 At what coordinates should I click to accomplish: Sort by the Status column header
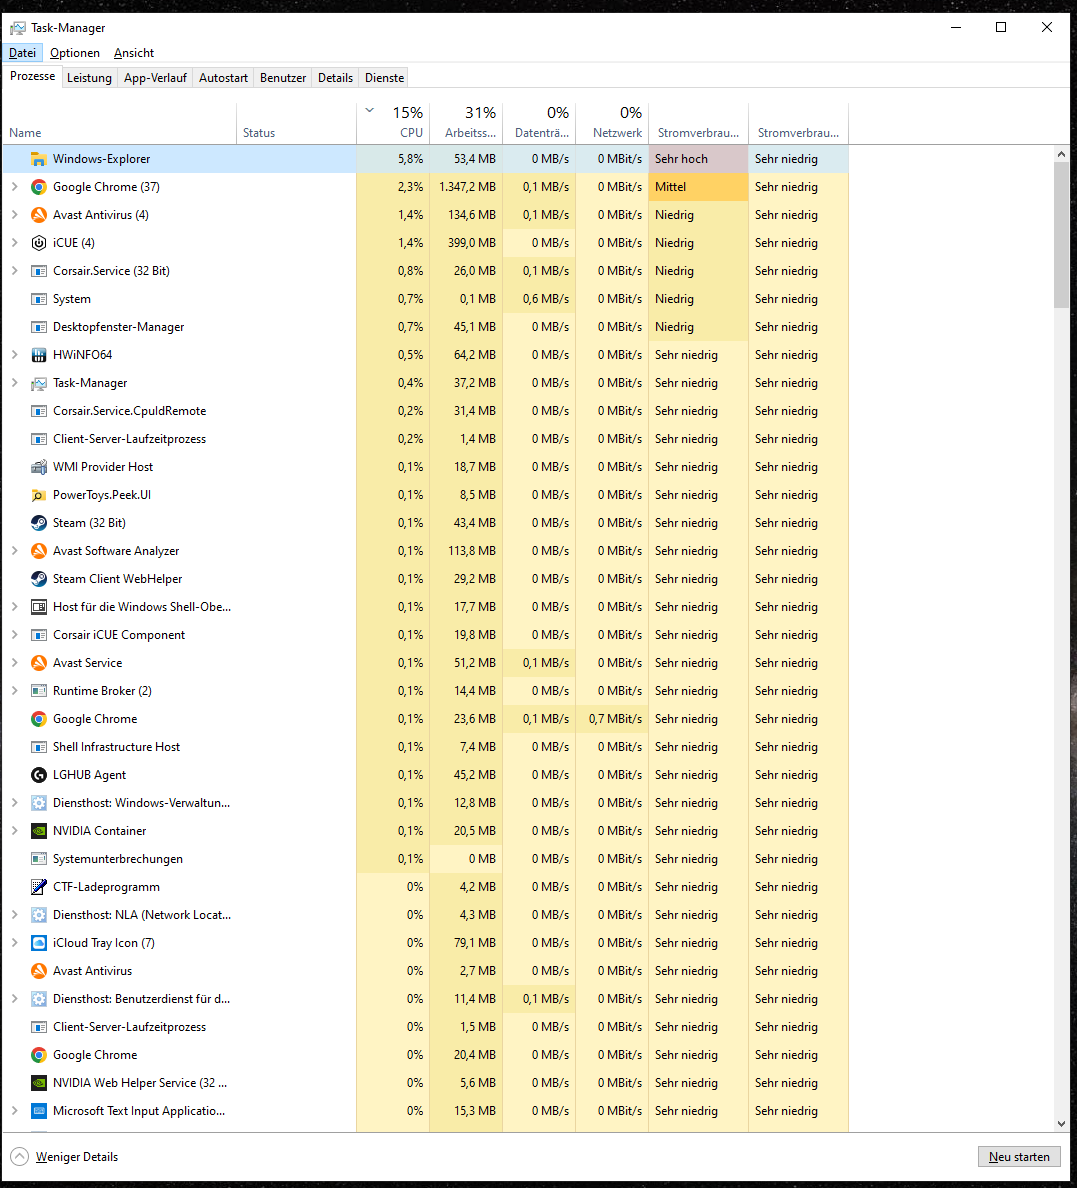[x=296, y=123]
